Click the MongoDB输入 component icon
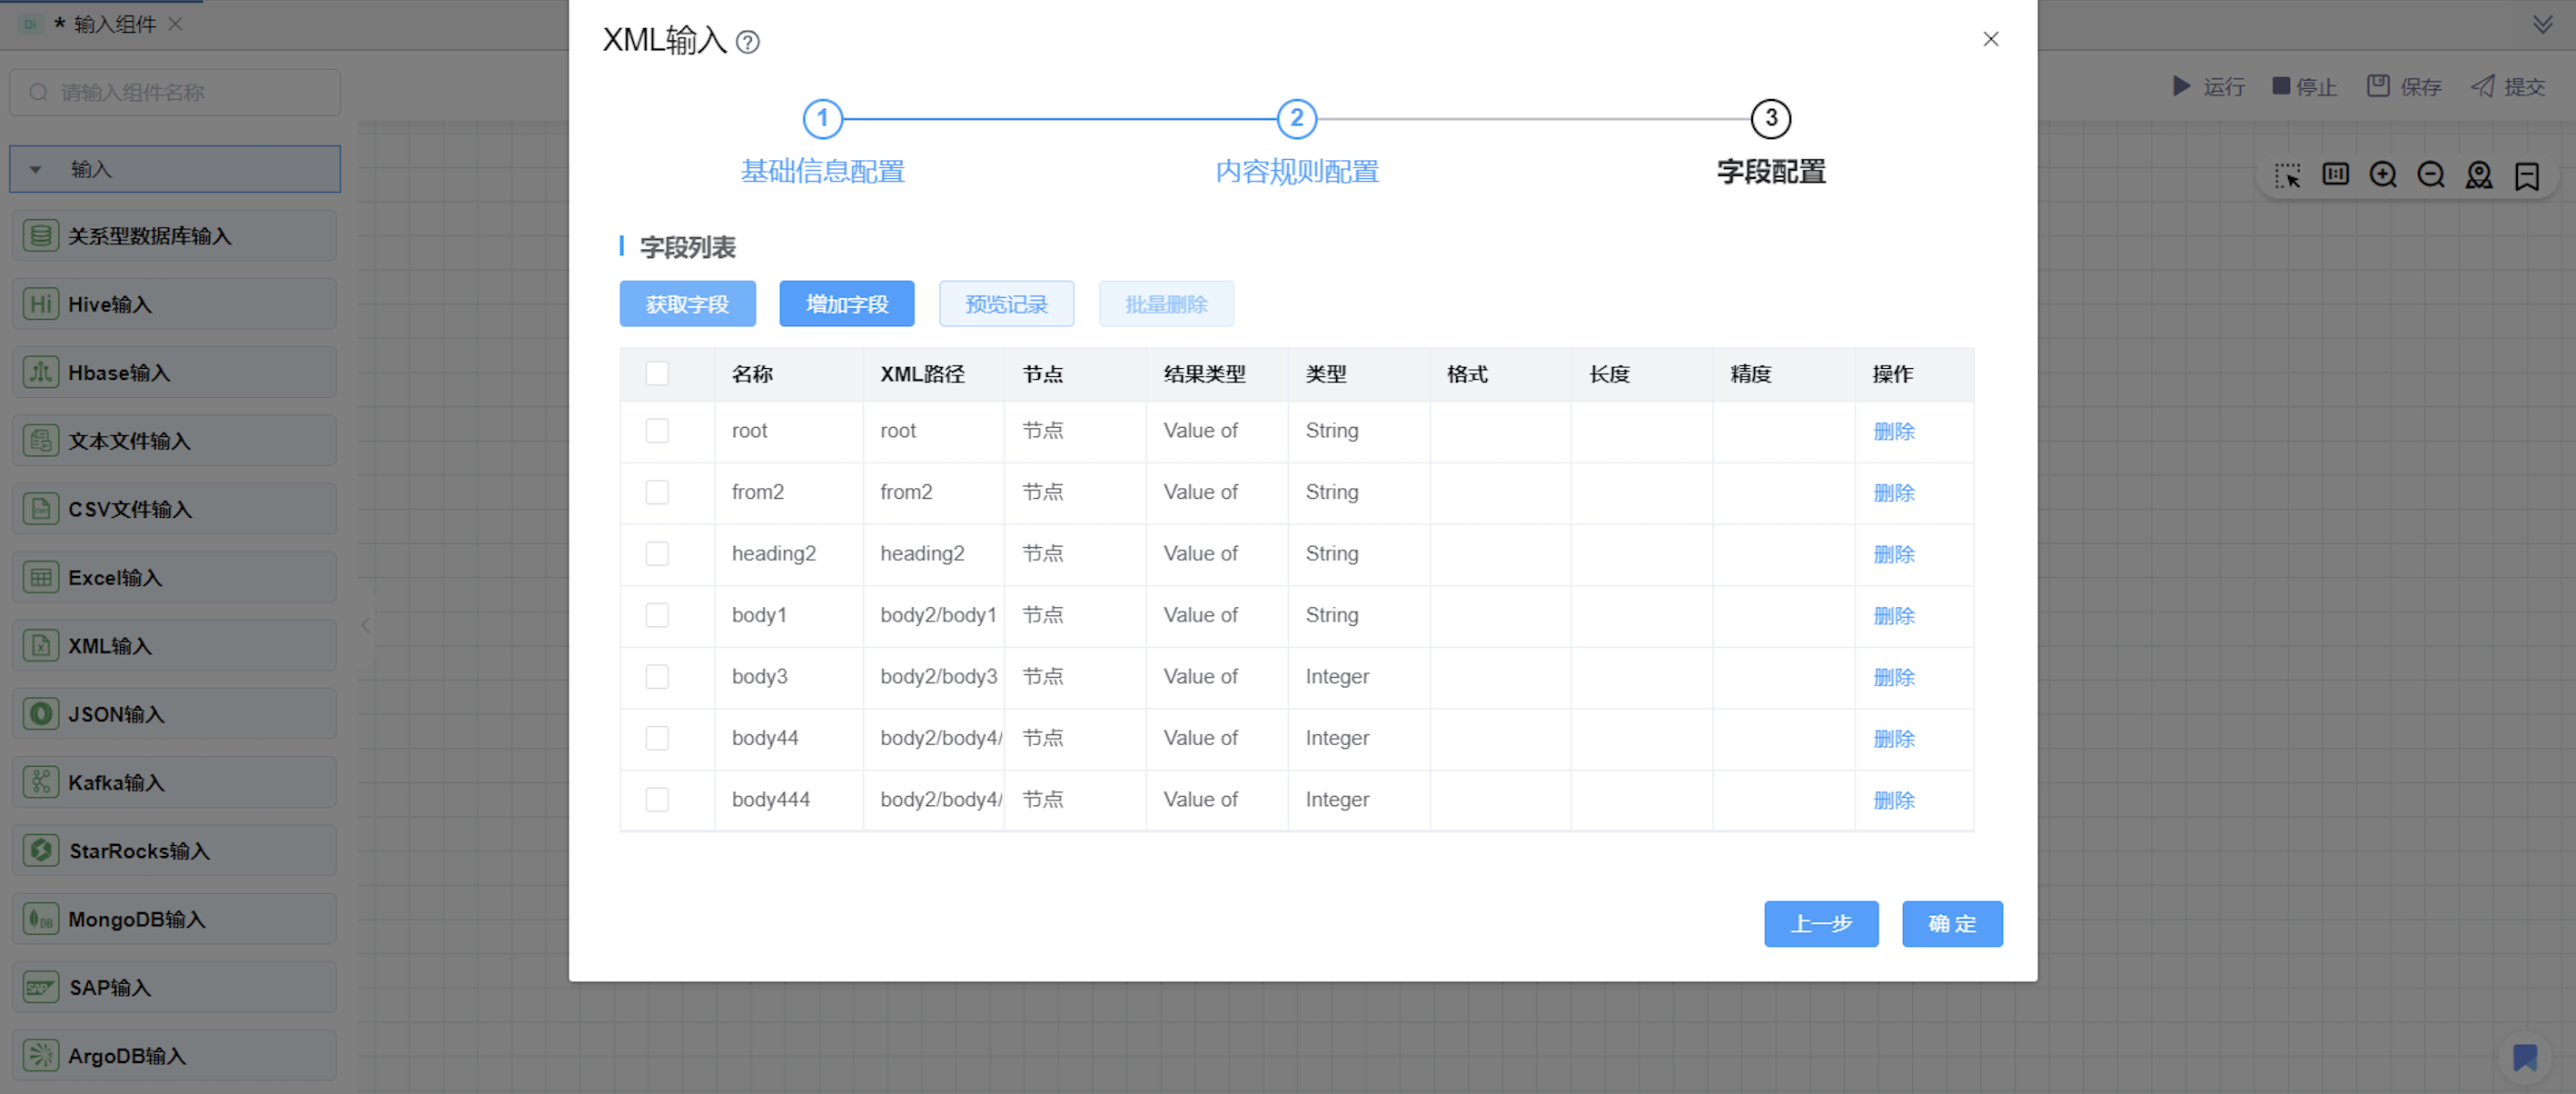Screen dimensions: 2576x1094 (41, 919)
